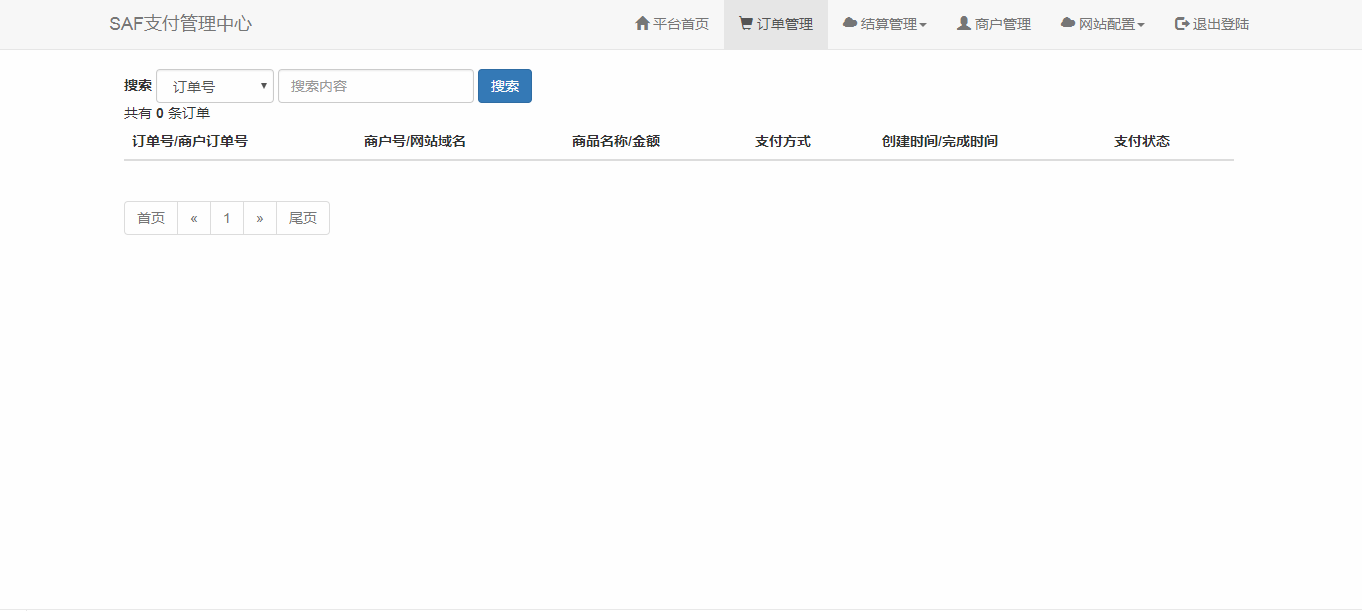Focus the 搜索内容 input field
Screen dimensions: 1362x611
(375, 86)
